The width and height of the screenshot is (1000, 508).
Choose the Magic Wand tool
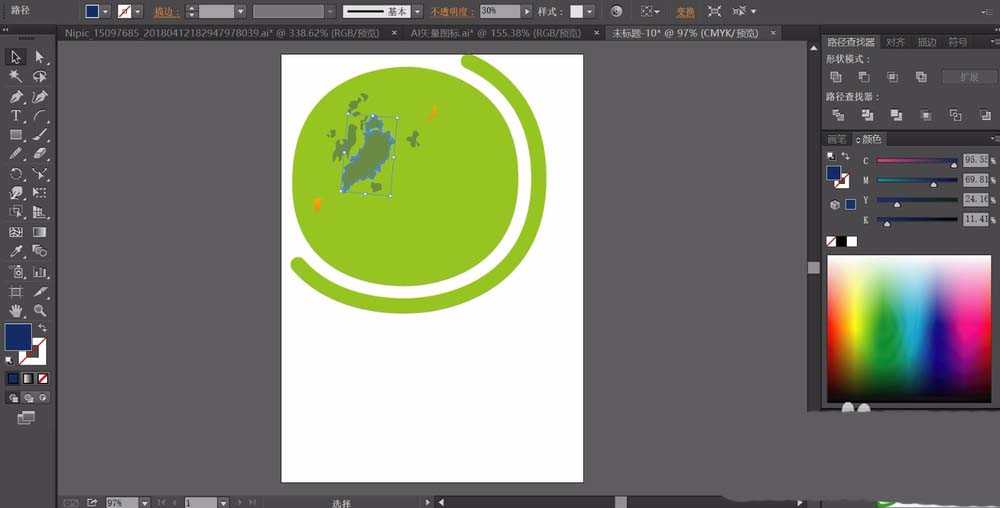tap(16, 77)
